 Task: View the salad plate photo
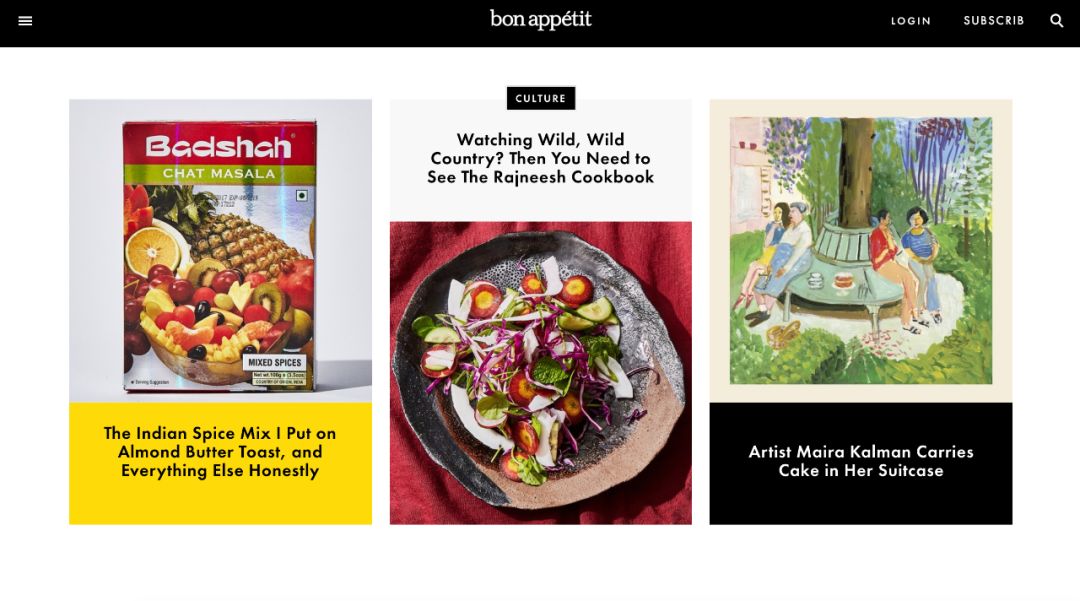[x=541, y=373]
